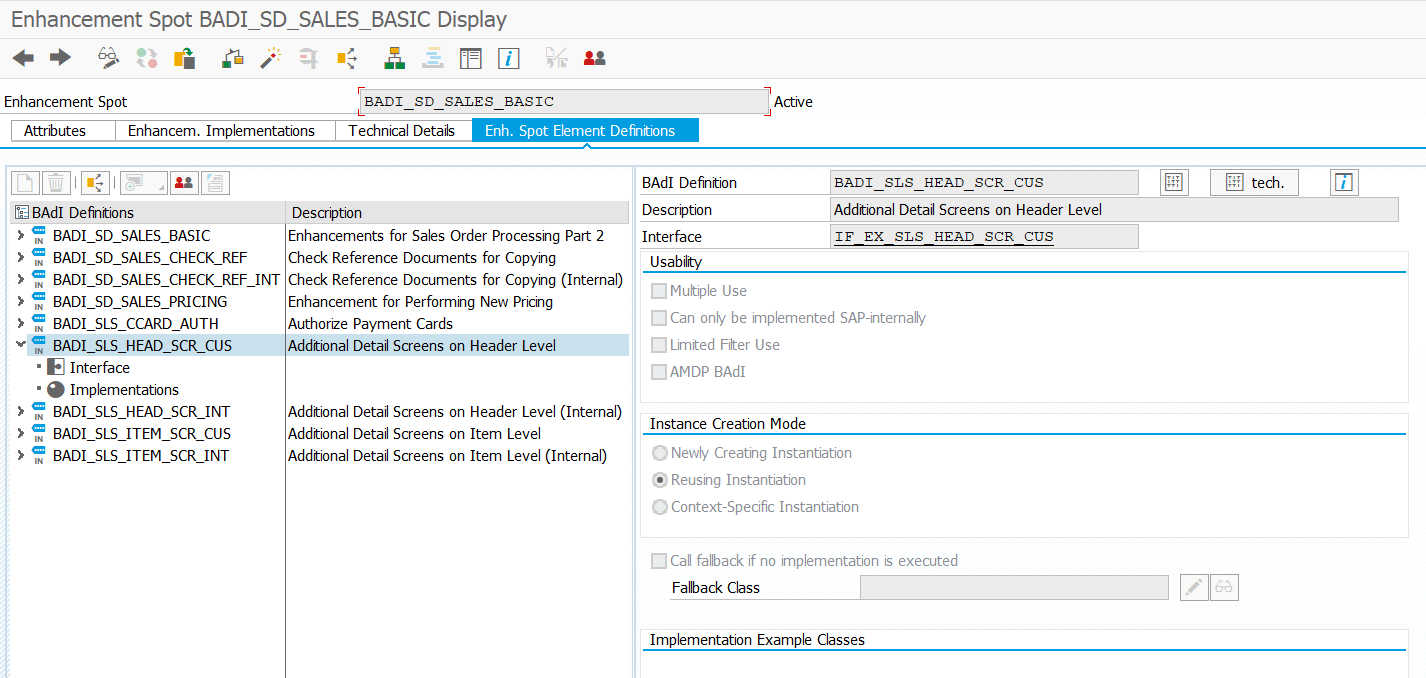The width and height of the screenshot is (1426, 678).
Task: Click the Enhancement Spot name field
Action: 565,102
